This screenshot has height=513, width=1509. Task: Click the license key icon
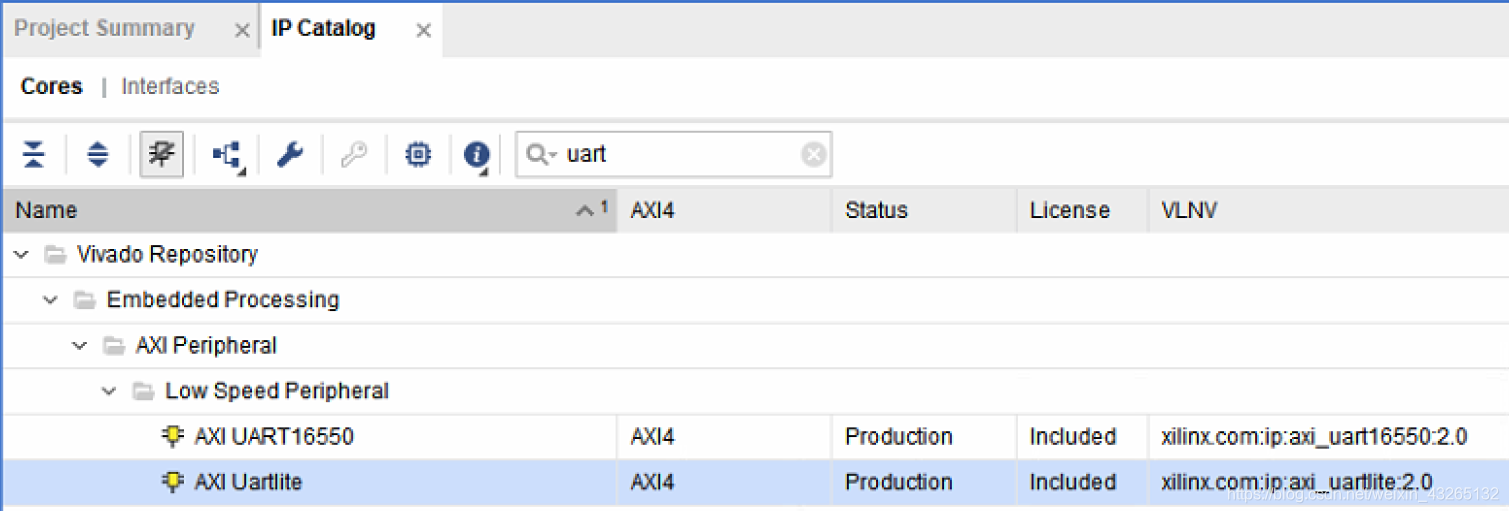tap(354, 154)
